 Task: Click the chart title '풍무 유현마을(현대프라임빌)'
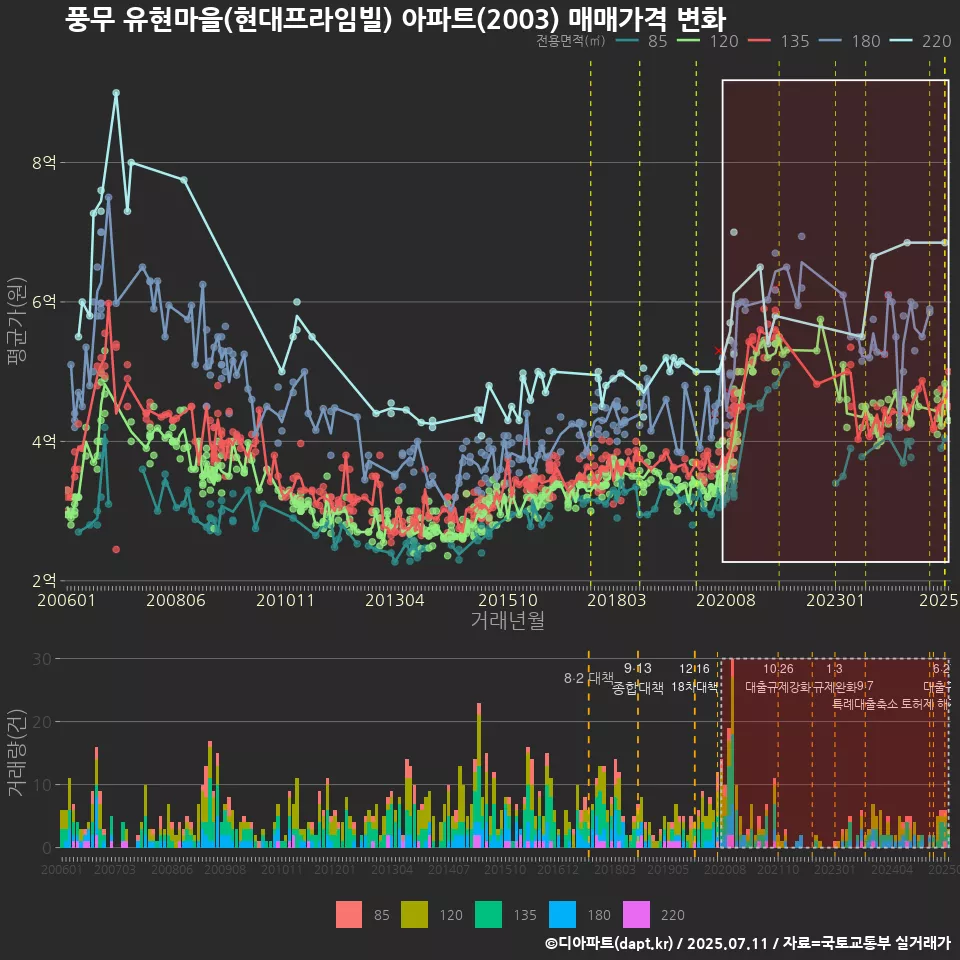228,18
